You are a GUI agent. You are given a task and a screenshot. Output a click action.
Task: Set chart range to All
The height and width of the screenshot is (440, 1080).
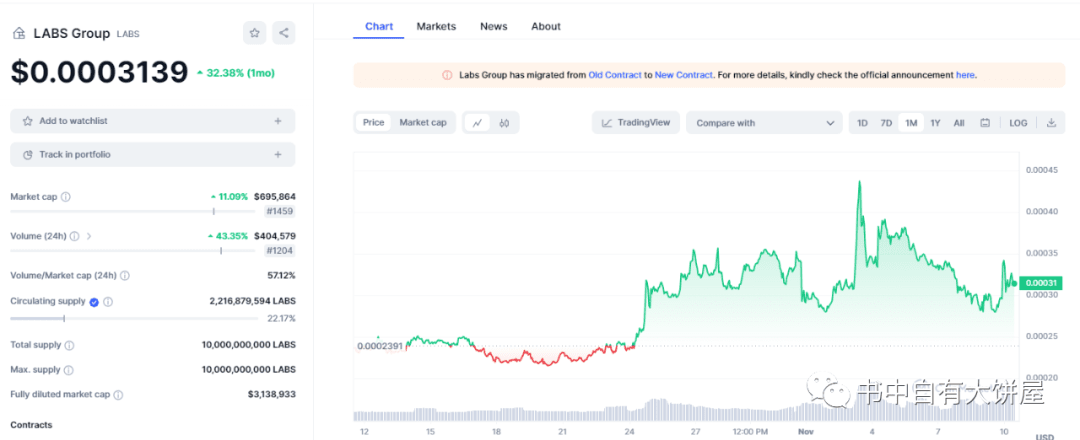click(959, 123)
